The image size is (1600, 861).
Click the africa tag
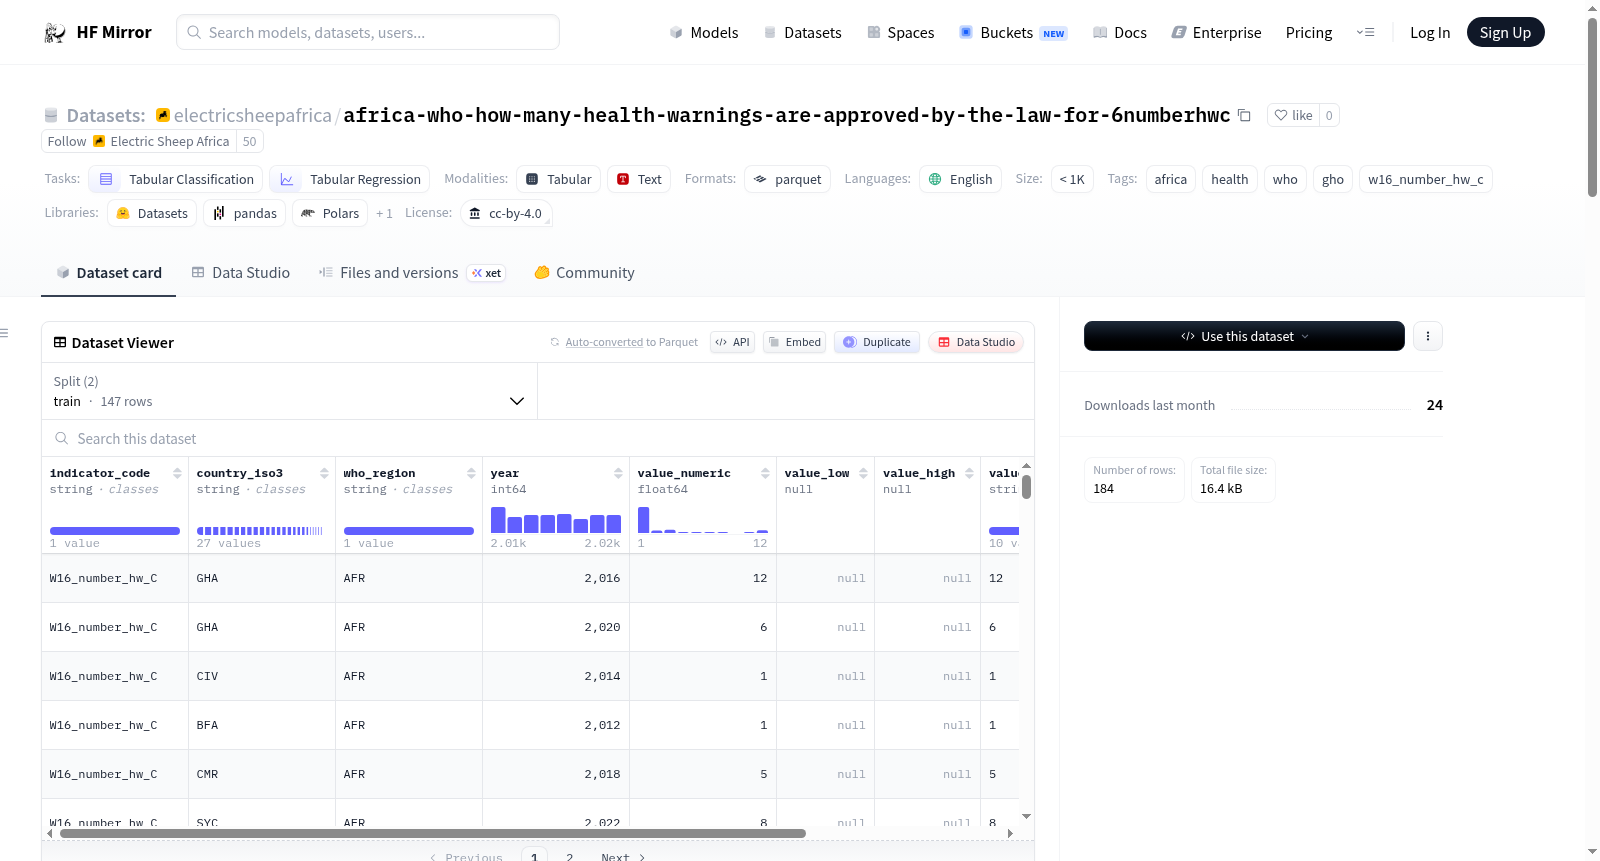pyautogui.click(x=1171, y=179)
